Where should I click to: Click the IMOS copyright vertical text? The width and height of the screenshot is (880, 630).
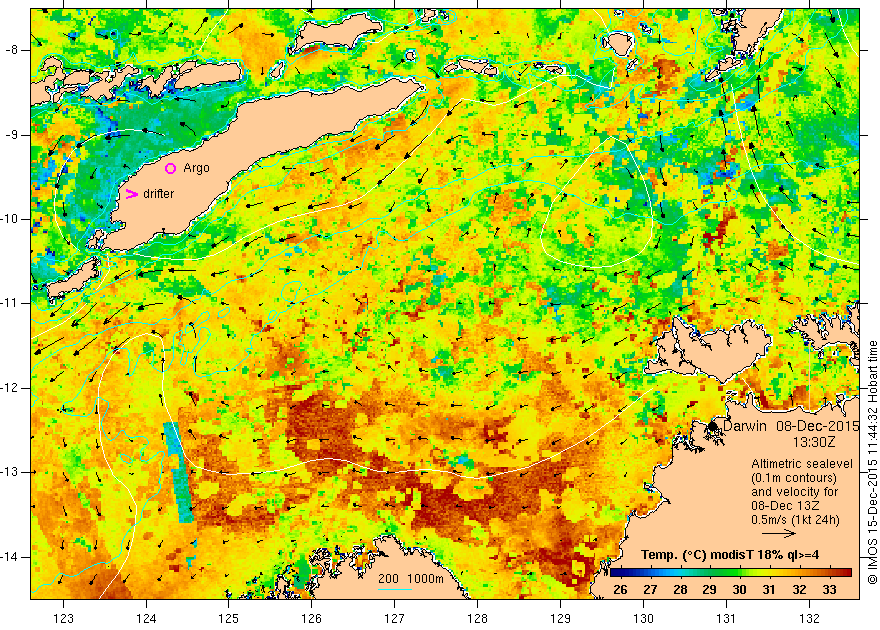tap(872, 462)
